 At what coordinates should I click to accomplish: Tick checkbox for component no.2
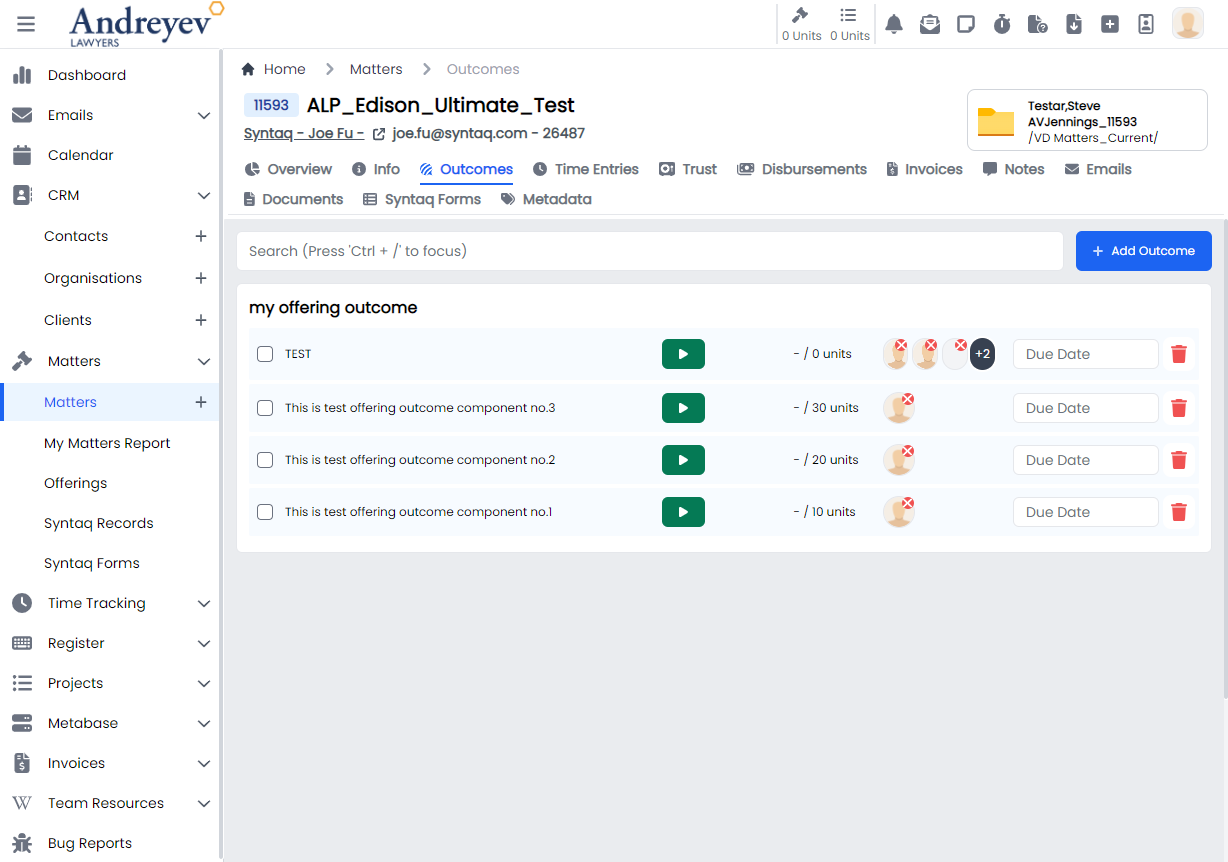coord(265,460)
